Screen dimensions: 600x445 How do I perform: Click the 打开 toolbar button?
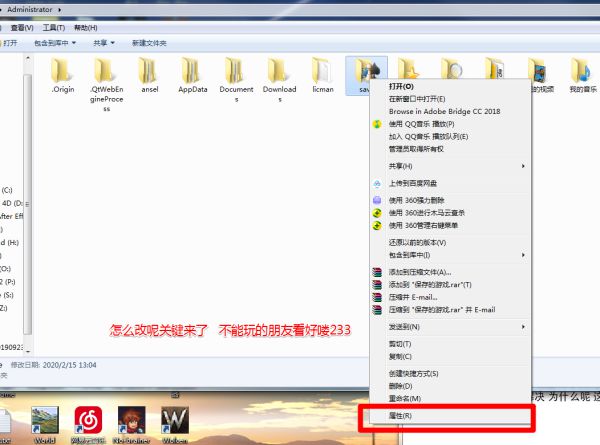(9, 43)
